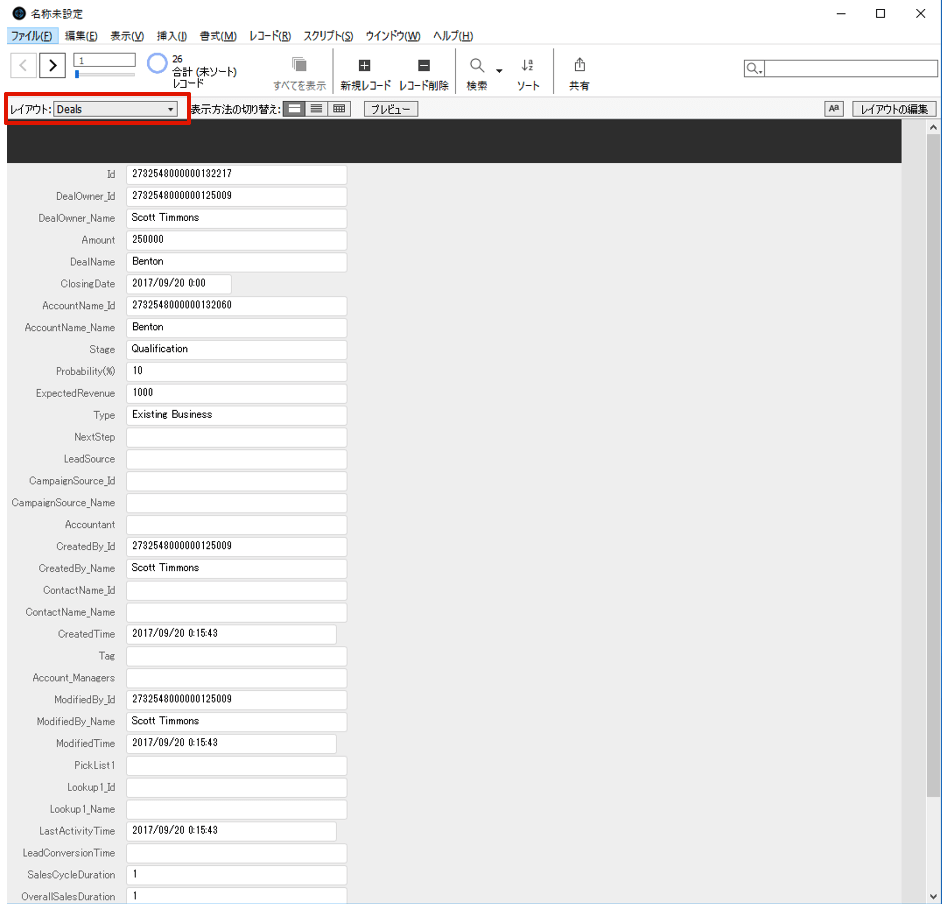Screen dimensions: 942x904
Task: Expand the arrow next to Find (検索)
Action: pos(499,70)
